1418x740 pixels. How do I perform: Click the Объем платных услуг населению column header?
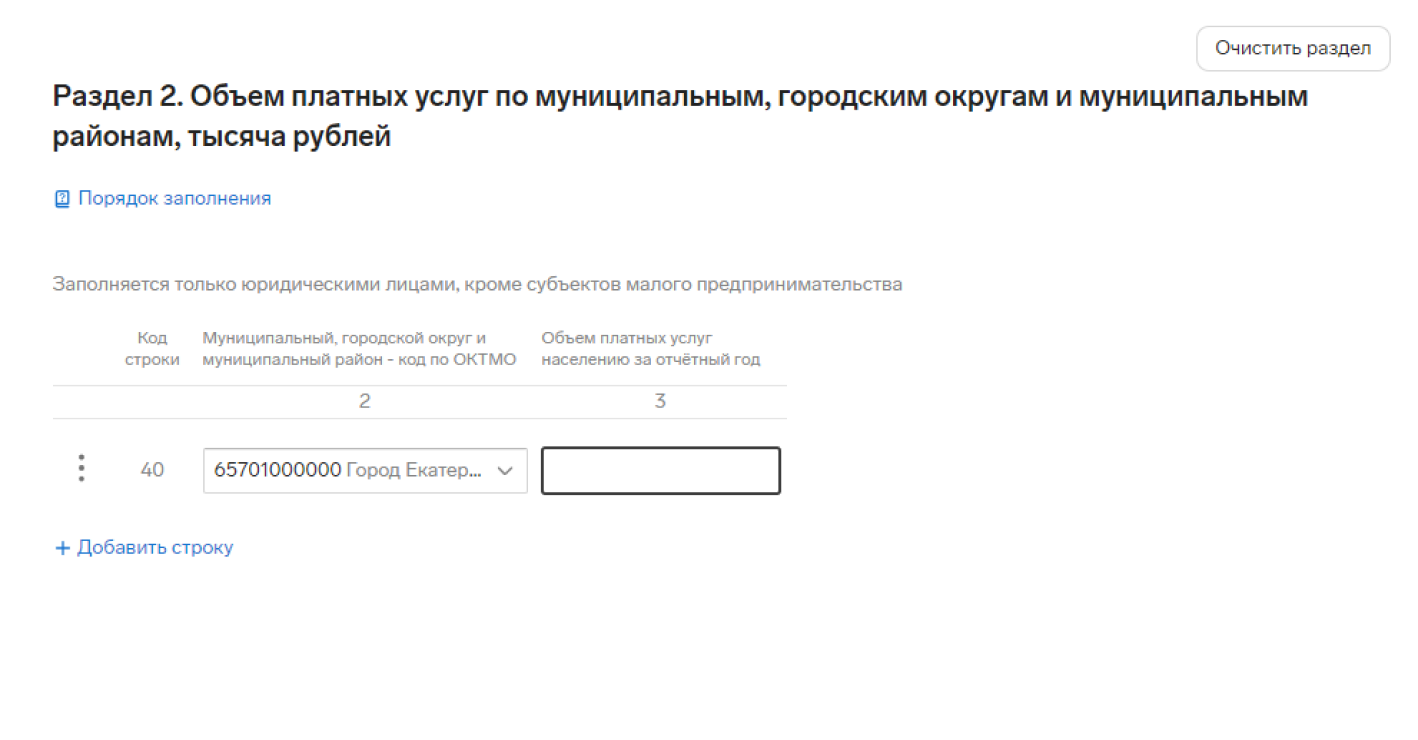coord(651,349)
